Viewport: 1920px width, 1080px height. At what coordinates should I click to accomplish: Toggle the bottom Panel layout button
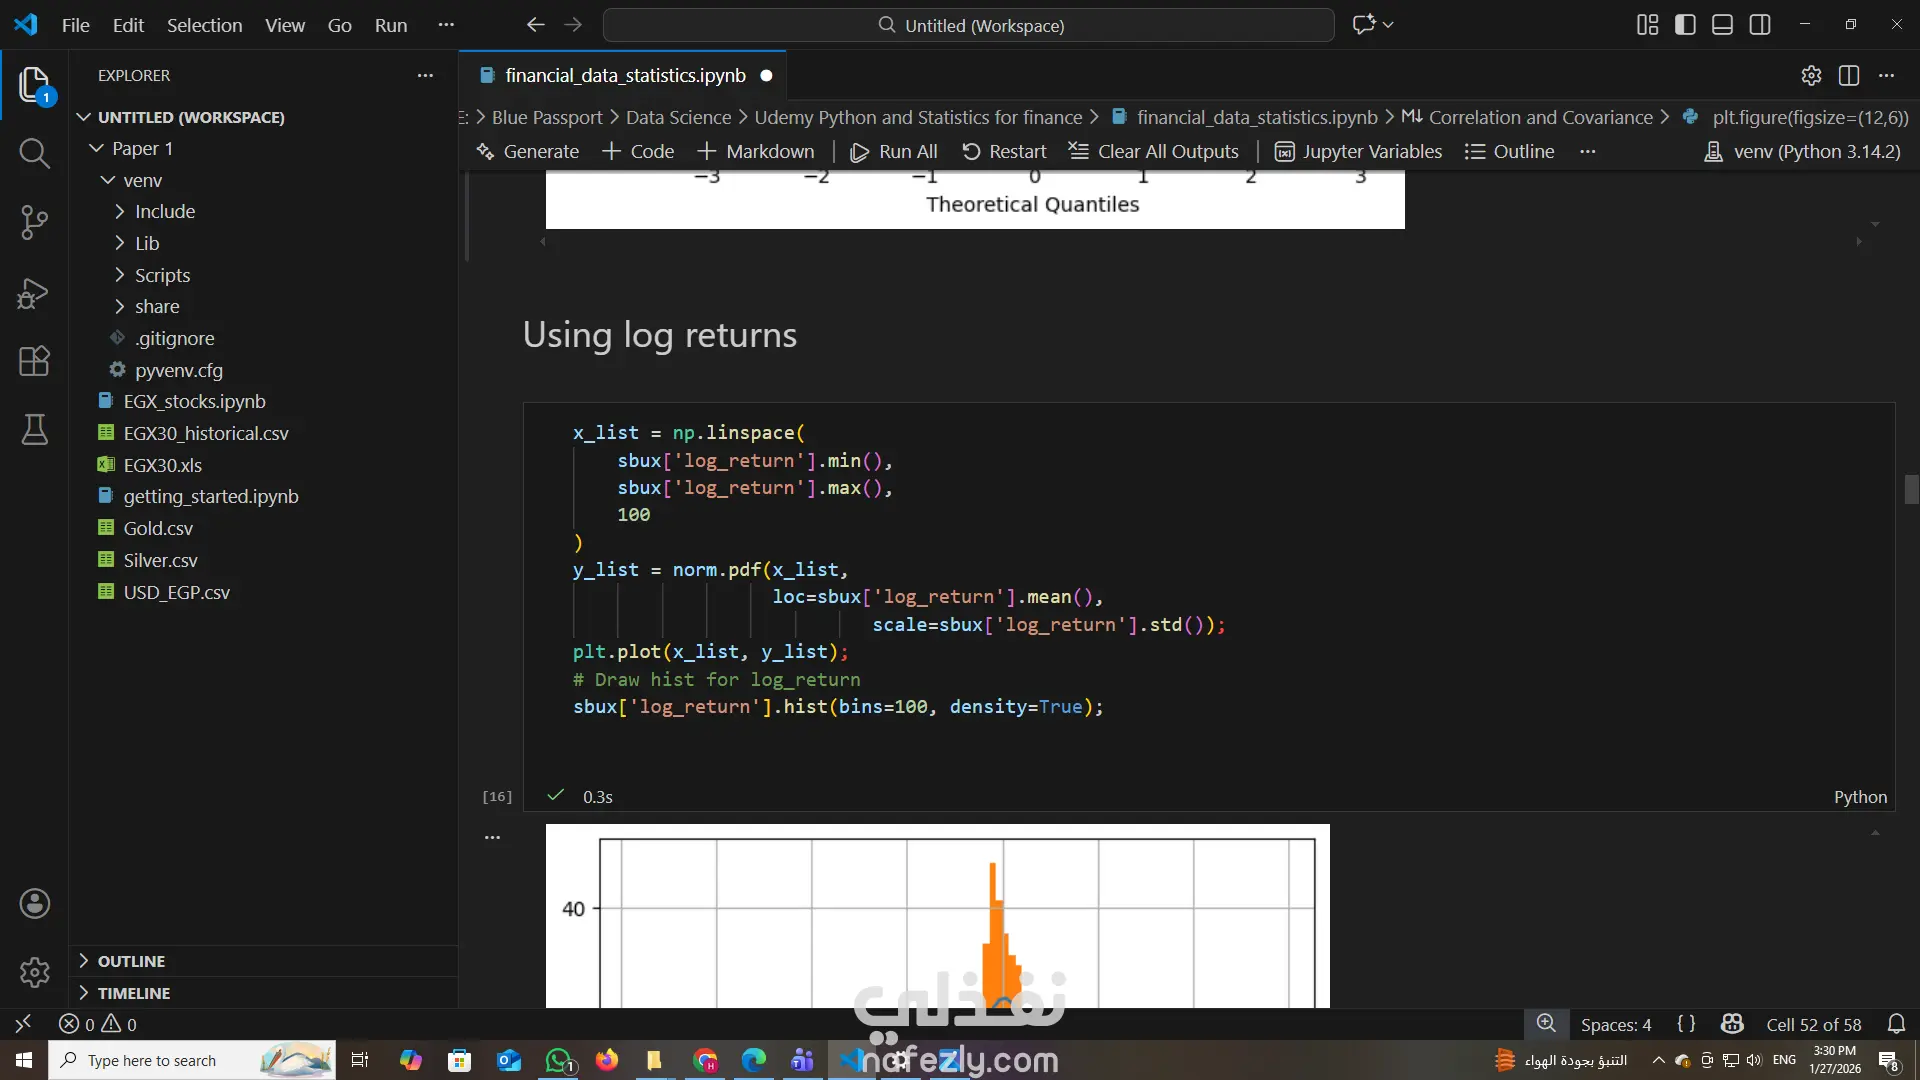click(1722, 25)
